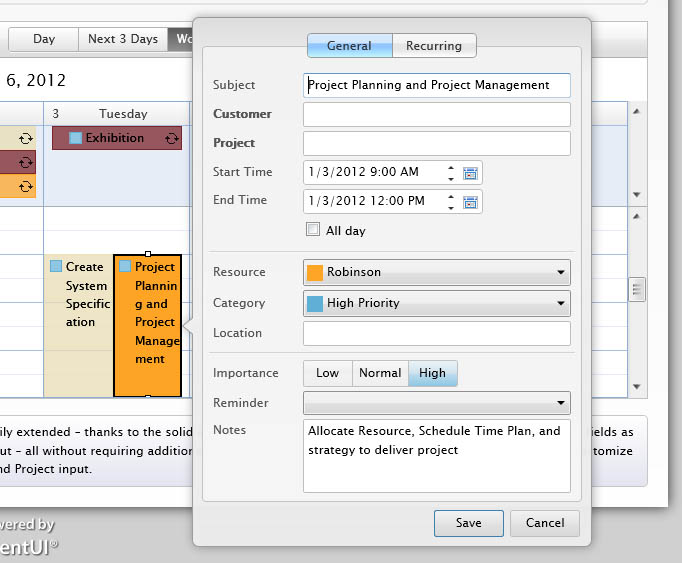Select High importance option

[433, 373]
